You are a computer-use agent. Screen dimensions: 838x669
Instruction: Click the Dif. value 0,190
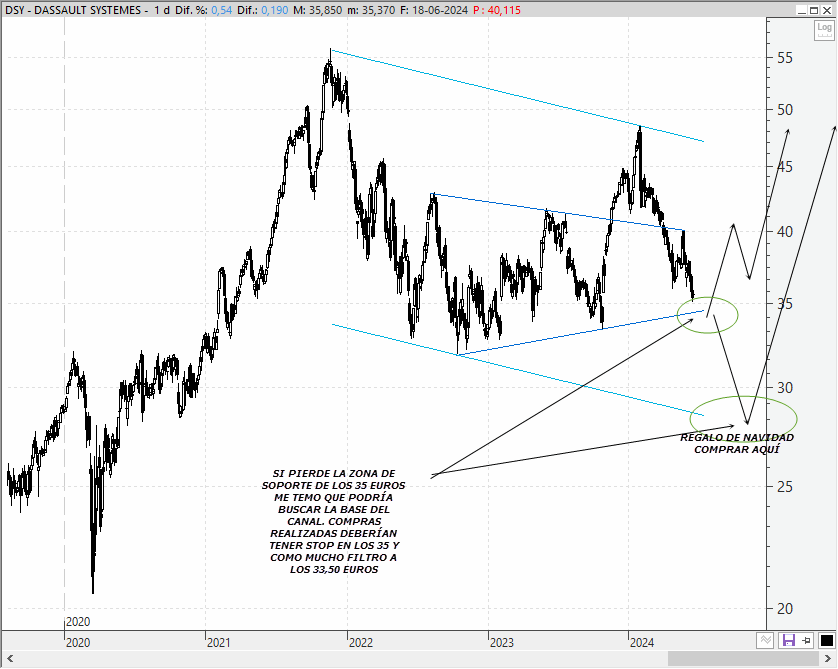pyautogui.click(x=275, y=10)
